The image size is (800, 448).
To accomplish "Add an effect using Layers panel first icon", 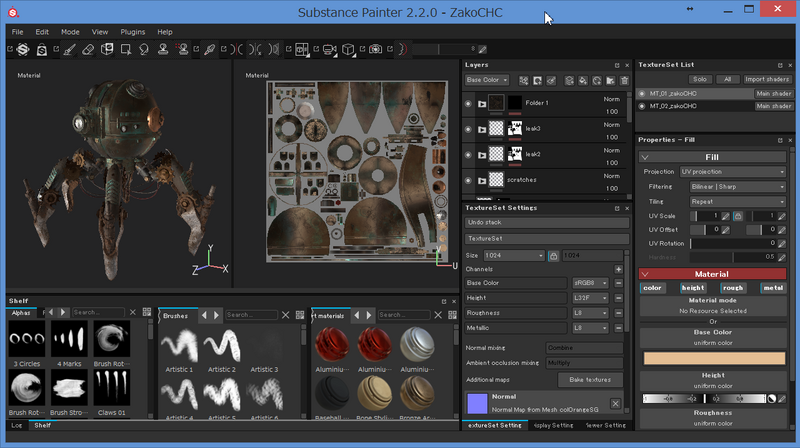I will click(x=523, y=81).
